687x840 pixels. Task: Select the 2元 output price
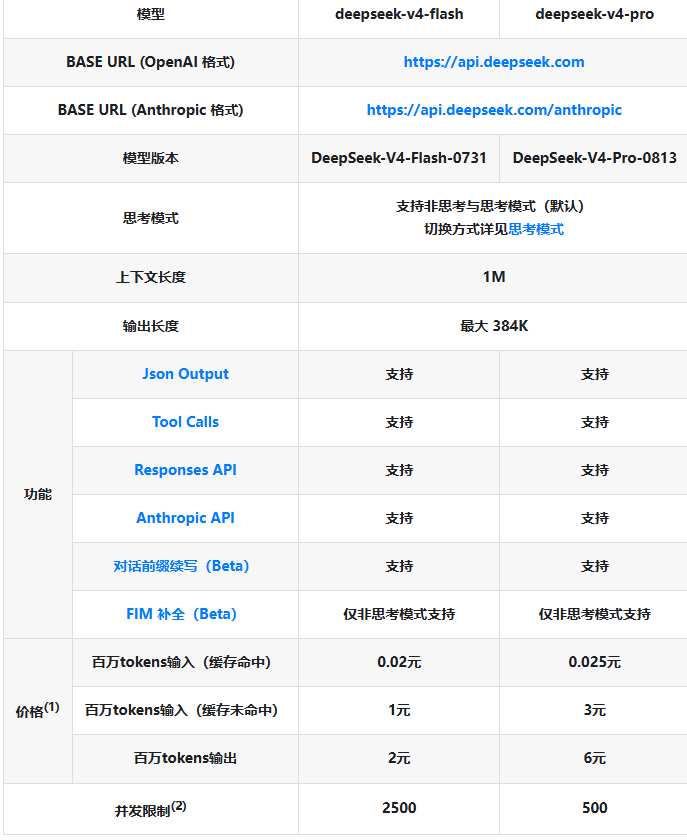coord(399,759)
